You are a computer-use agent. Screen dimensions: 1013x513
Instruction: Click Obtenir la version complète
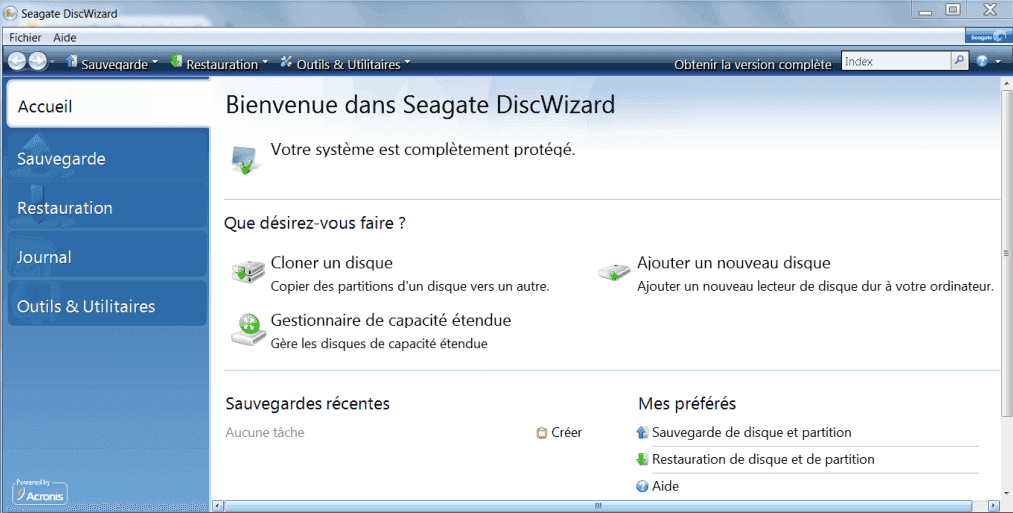753,65
